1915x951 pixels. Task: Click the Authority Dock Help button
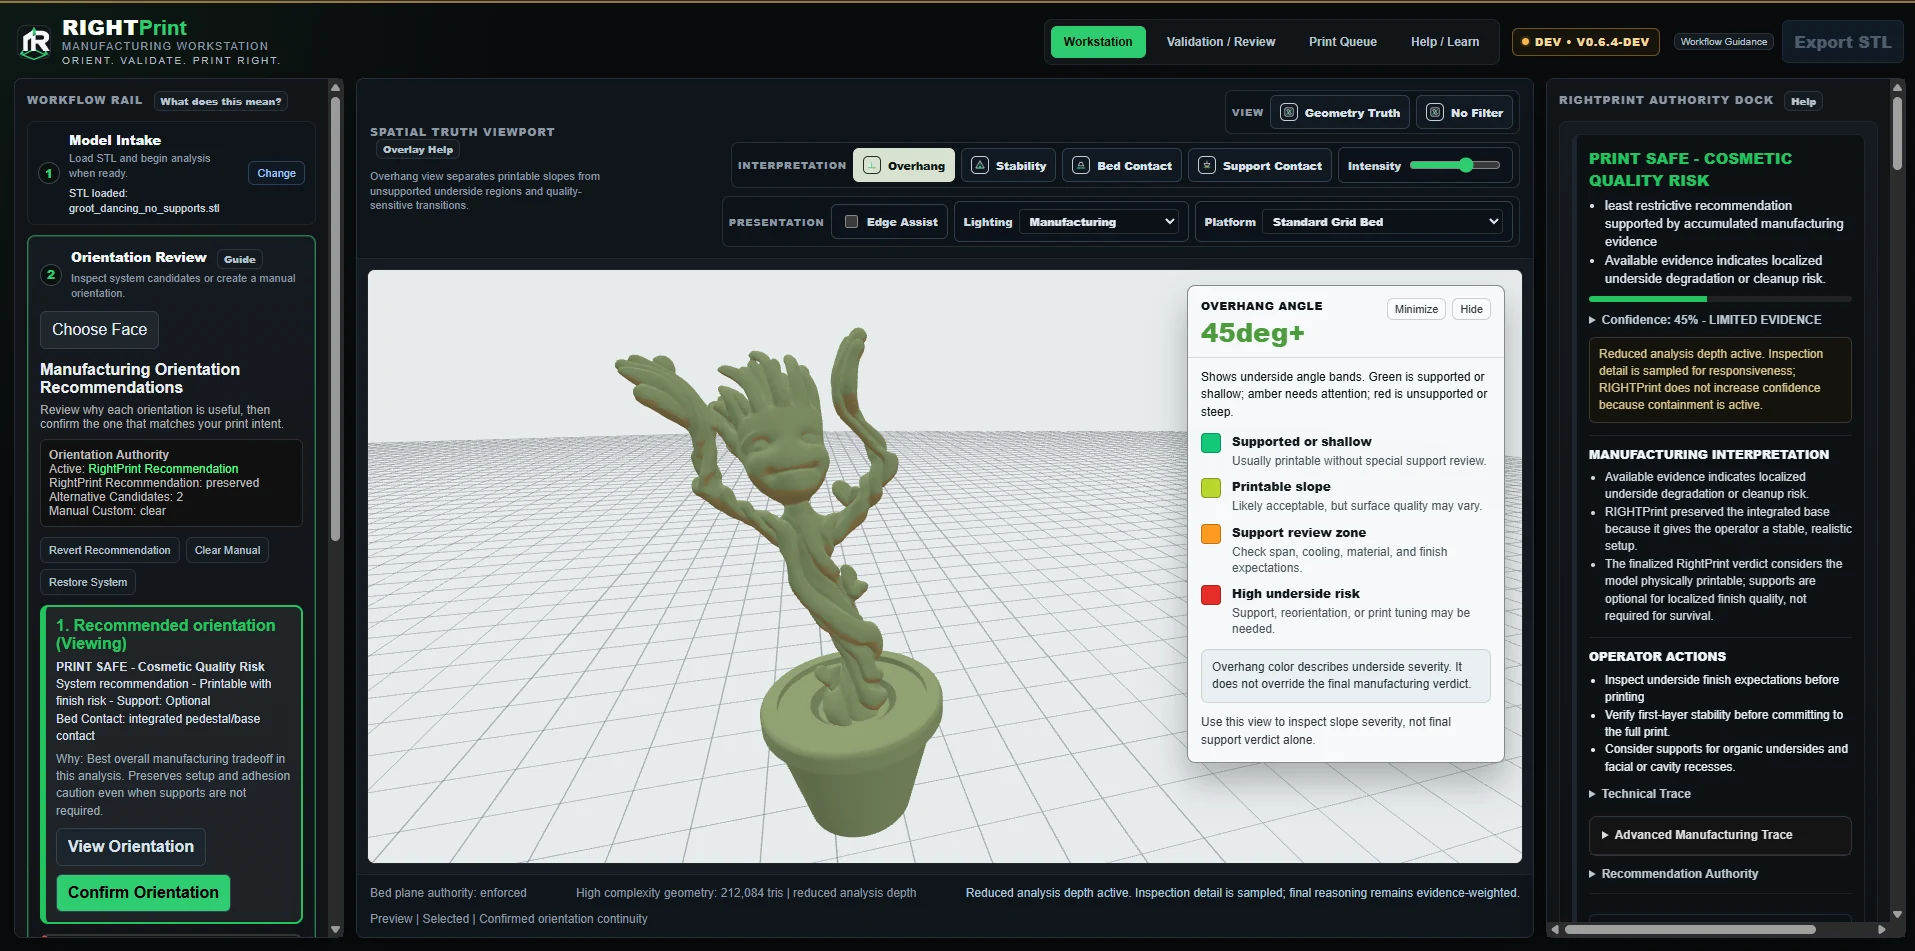[1803, 101]
